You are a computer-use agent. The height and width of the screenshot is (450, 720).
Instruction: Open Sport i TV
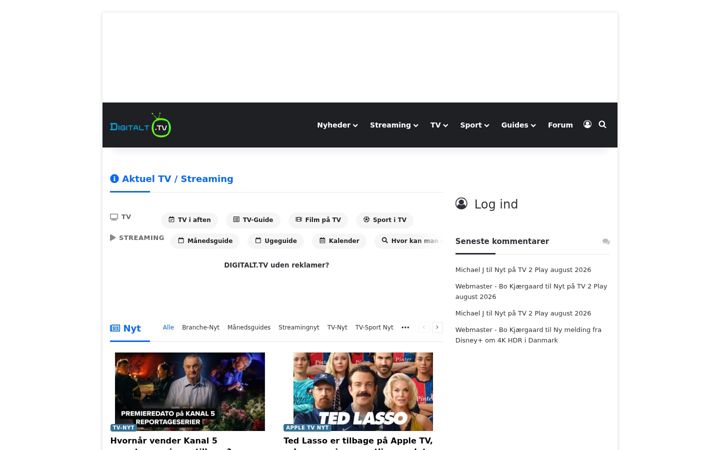tap(385, 220)
